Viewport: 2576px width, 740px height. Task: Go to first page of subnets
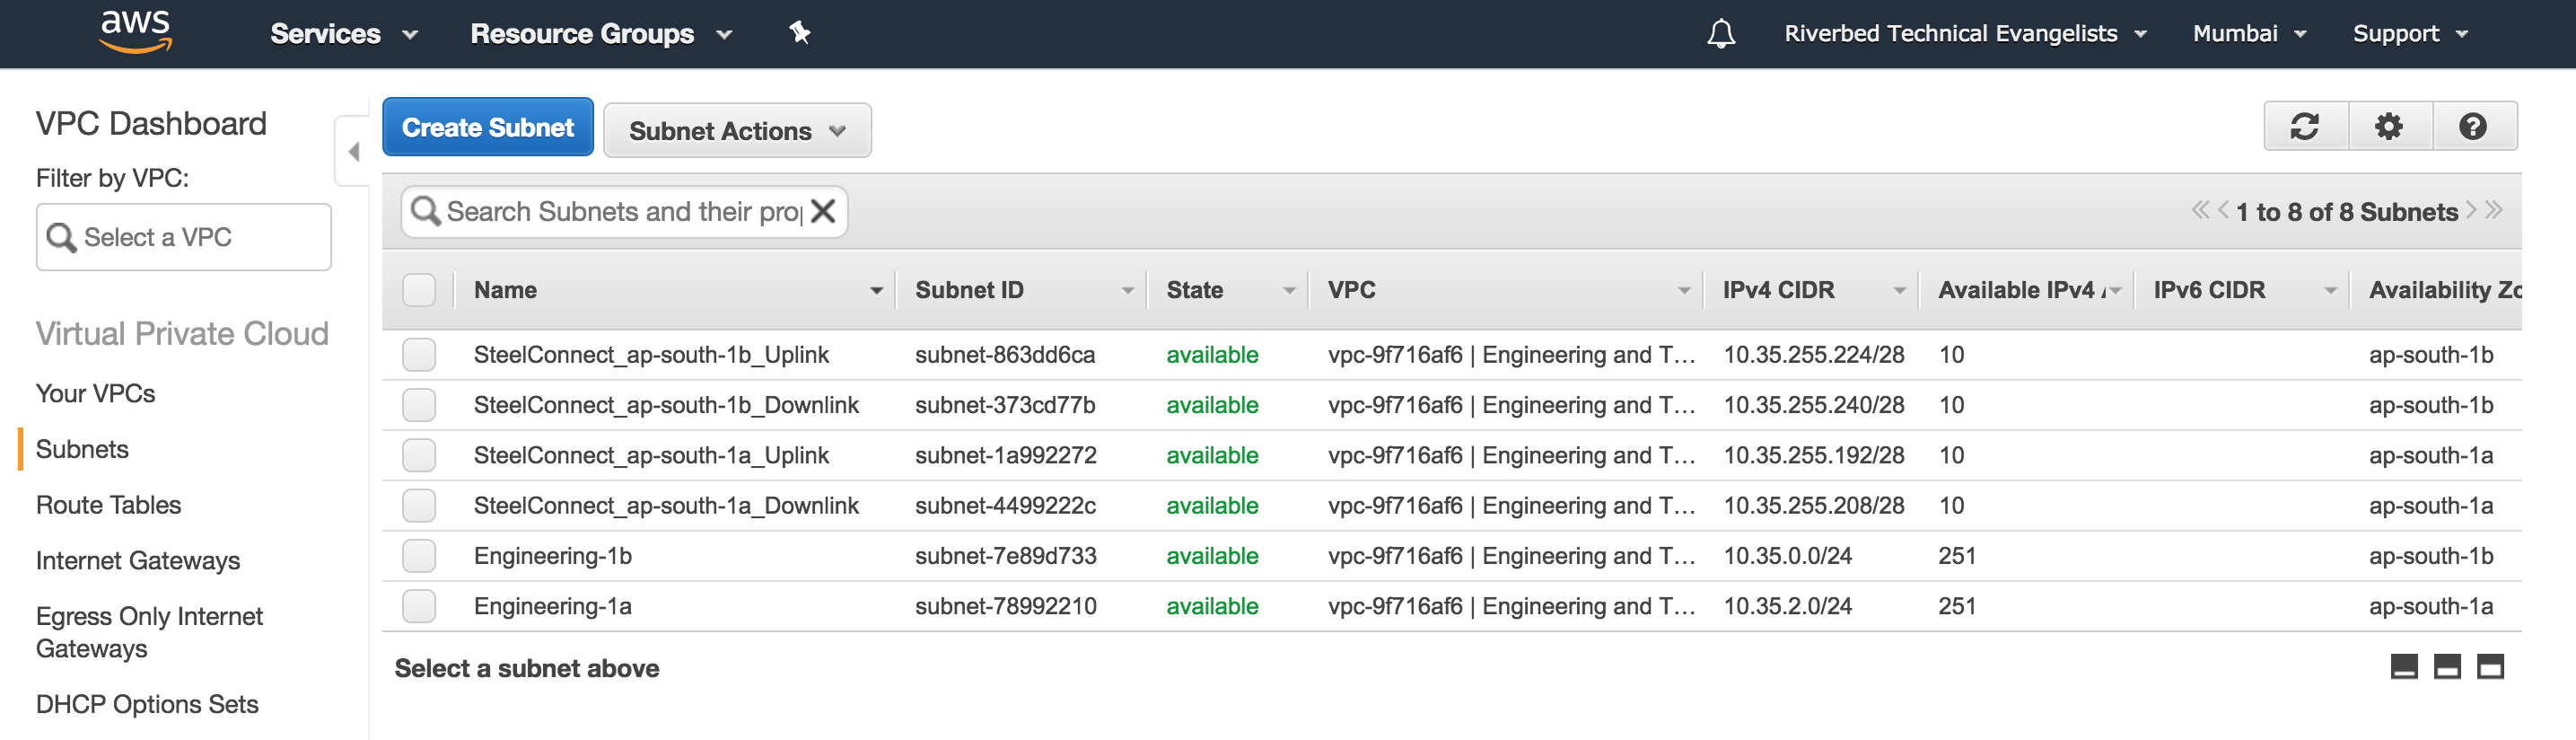(x=2199, y=210)
